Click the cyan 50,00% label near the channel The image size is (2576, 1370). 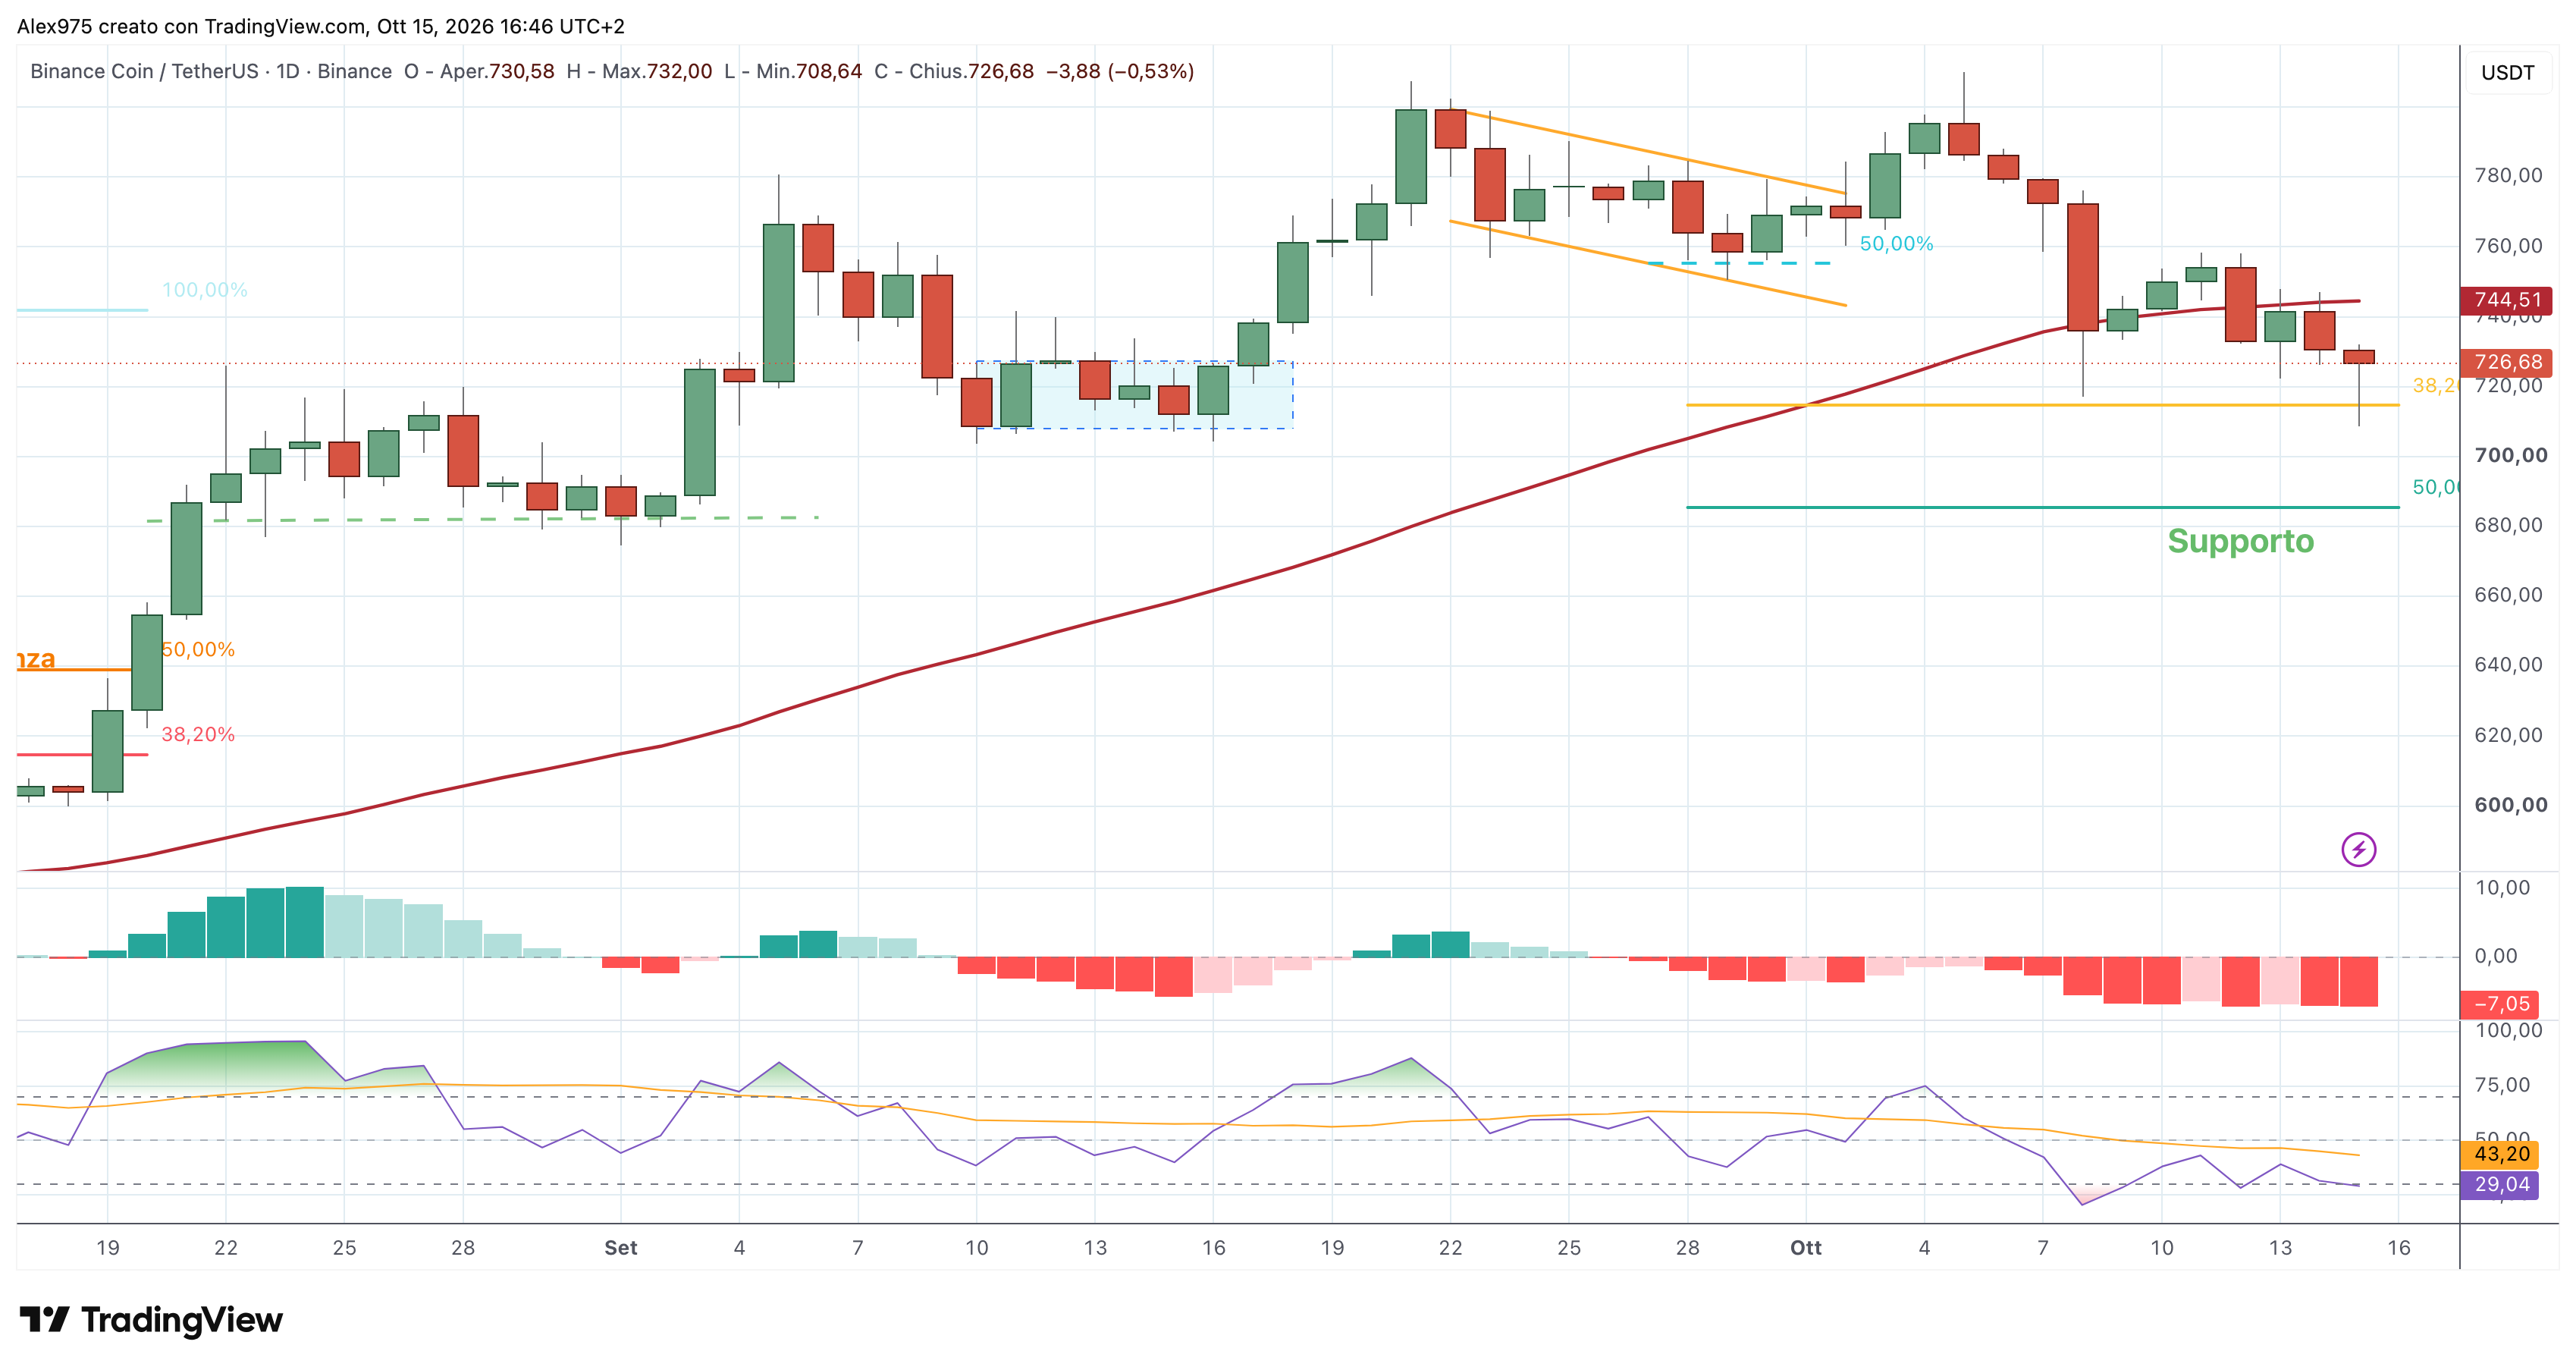coord(1896,244)
